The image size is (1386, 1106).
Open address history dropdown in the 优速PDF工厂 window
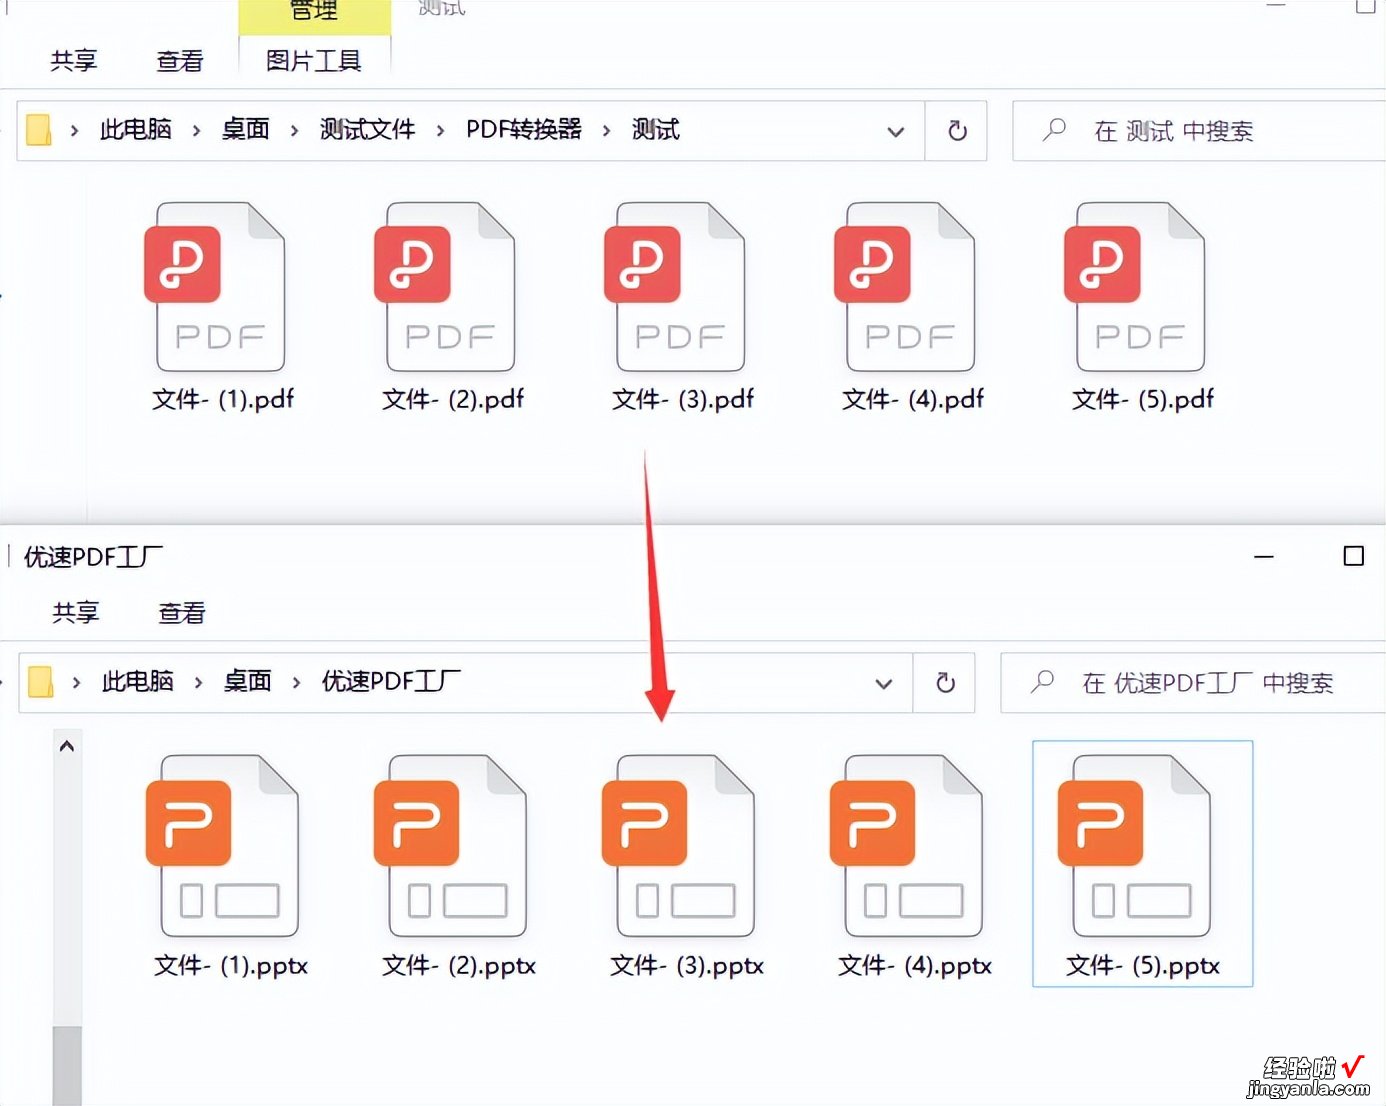(x=884, y=684)
